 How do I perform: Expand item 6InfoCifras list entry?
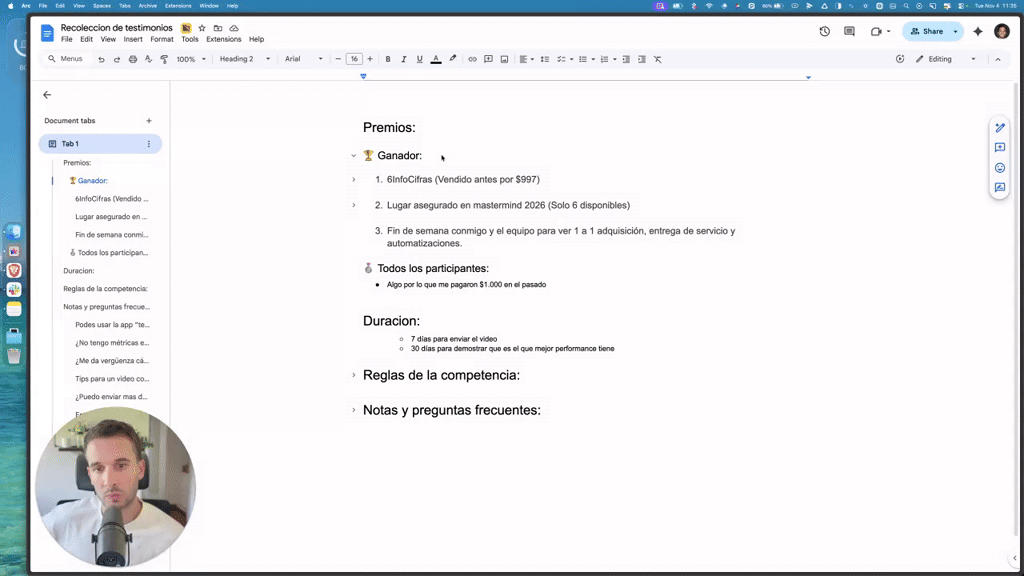[x=354, y=180]
